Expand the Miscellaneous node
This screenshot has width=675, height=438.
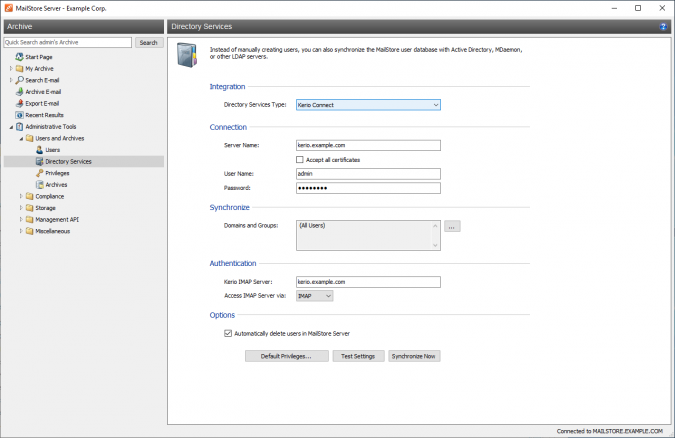coord(21,231)
